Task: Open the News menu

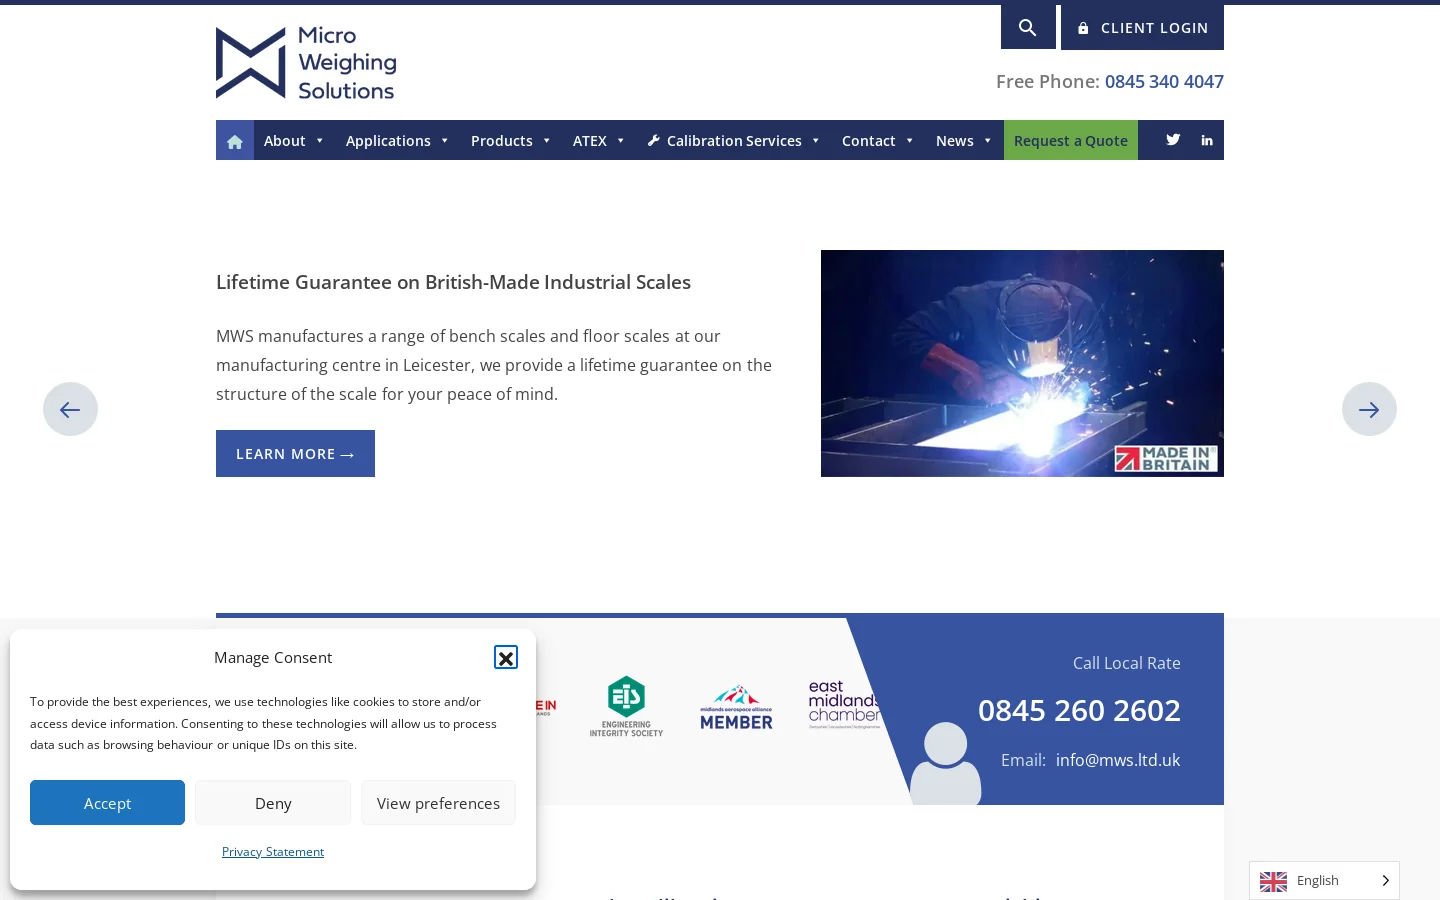Action: [964, 141]
